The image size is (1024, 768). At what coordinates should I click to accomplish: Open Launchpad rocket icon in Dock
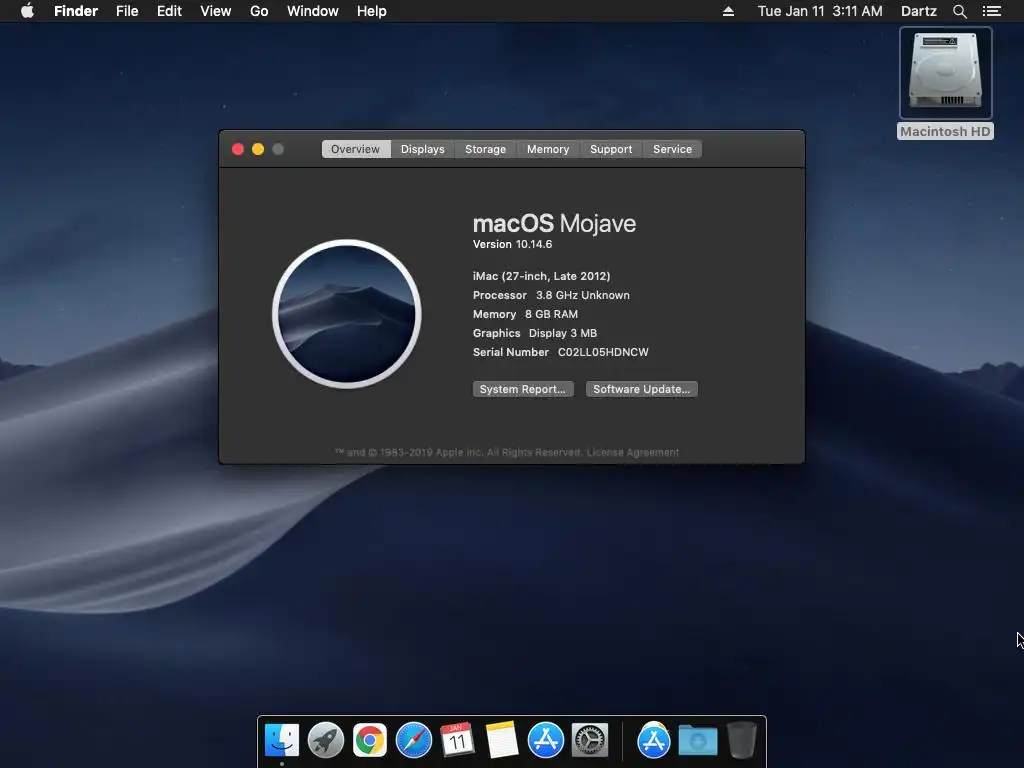click(326, 741)
